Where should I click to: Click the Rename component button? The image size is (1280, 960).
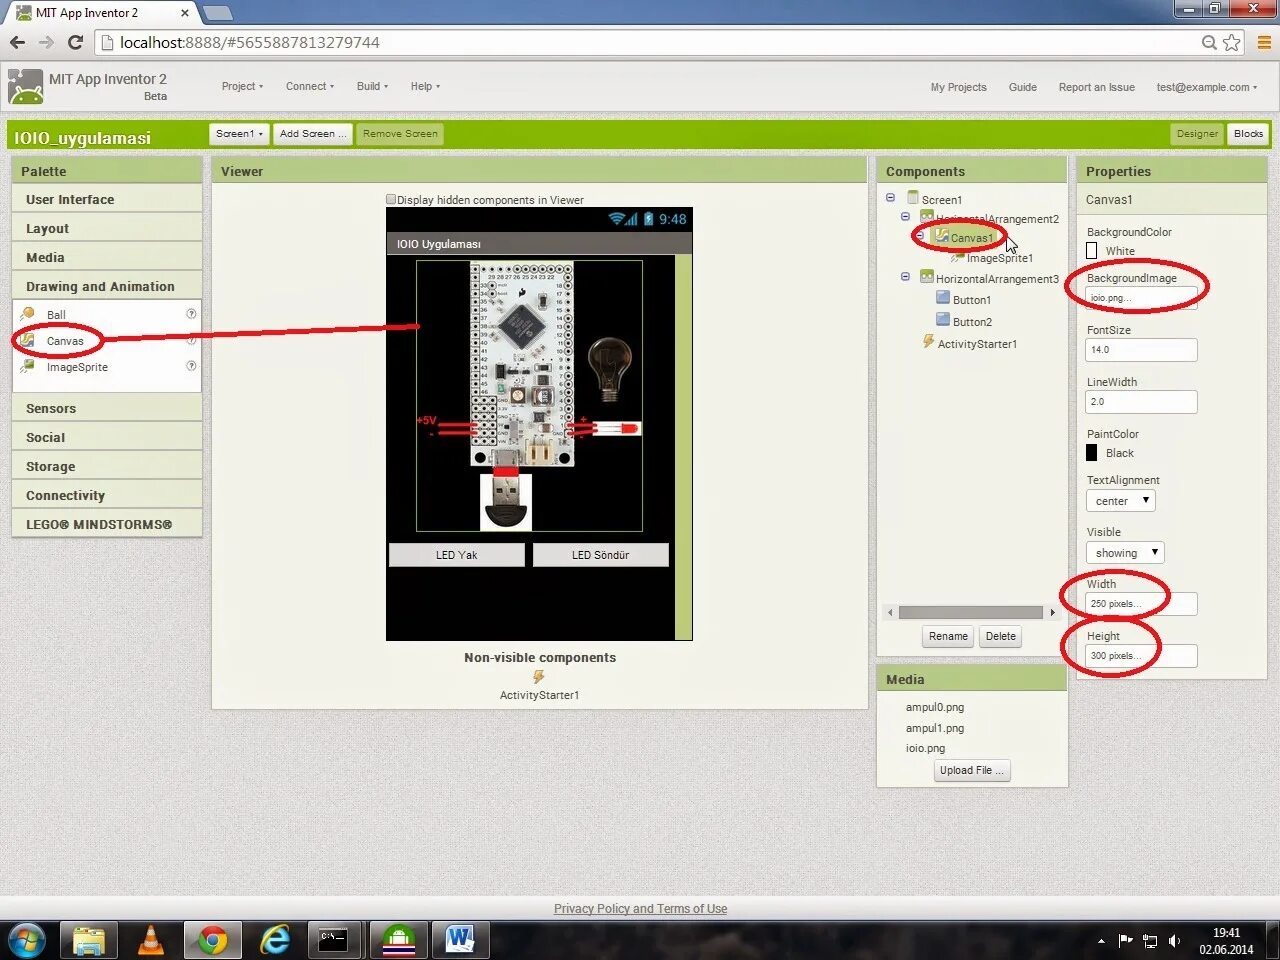948,636
